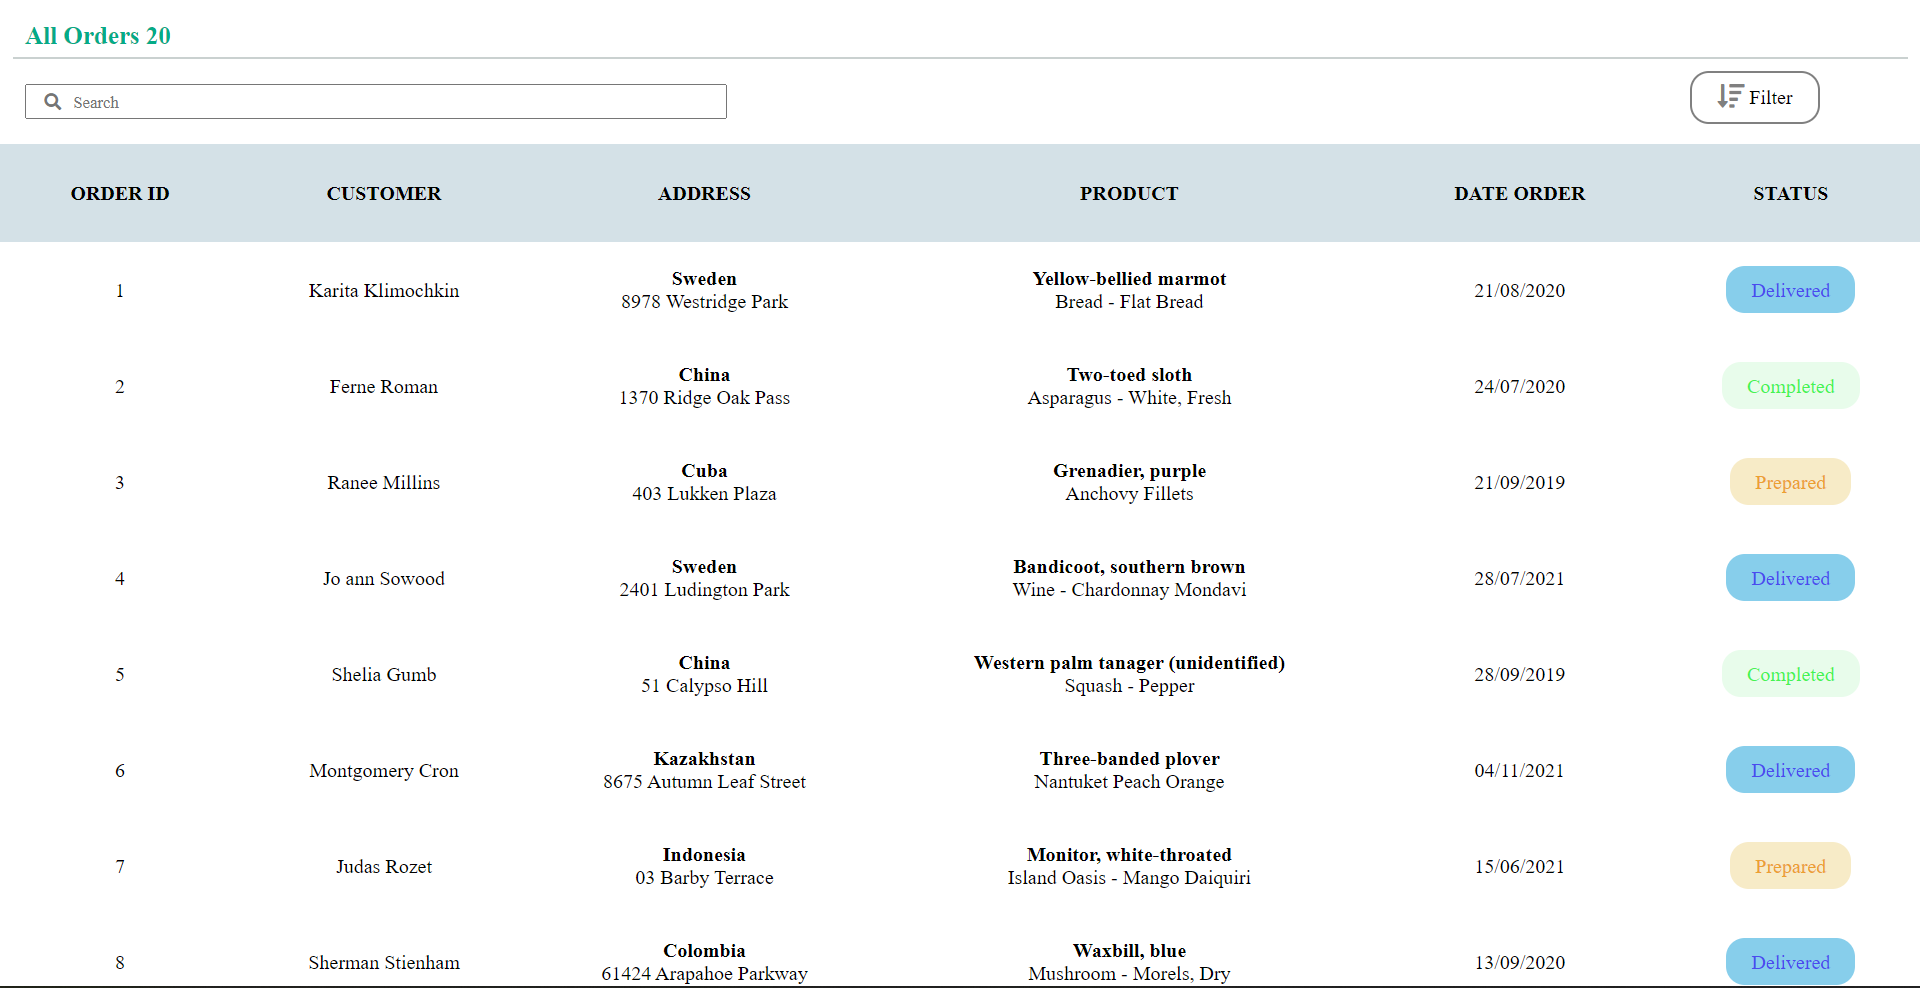Click the PRODUCT column header
The width and height of the screenshot is (1920, 988).
pos(1129,193)
